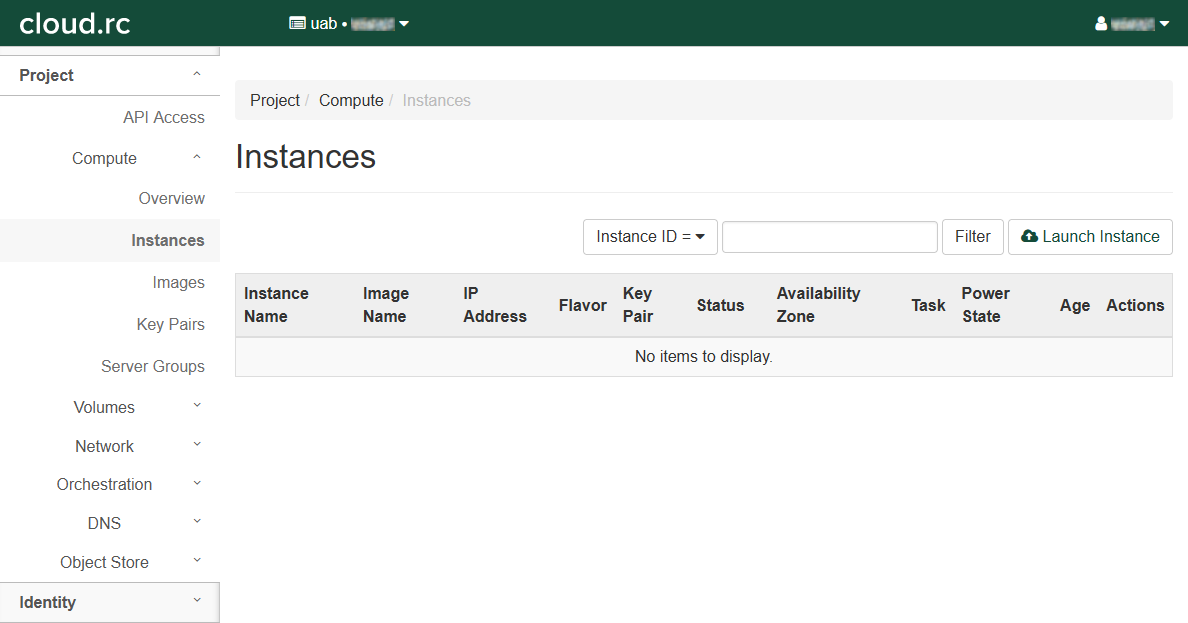The image size is (1188, 623).
Task: Click the cloud.rc logo
Action: coord(75,23)
